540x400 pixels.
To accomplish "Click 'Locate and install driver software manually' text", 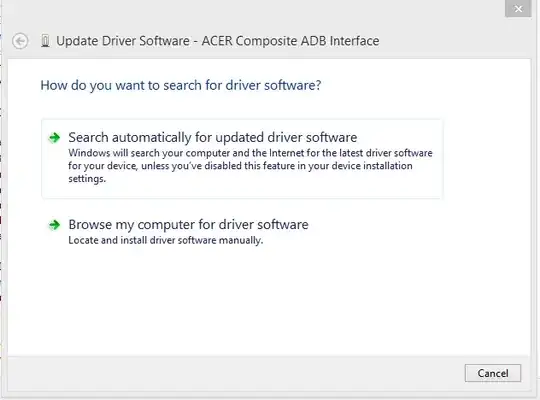I will [x=166, y=240].
